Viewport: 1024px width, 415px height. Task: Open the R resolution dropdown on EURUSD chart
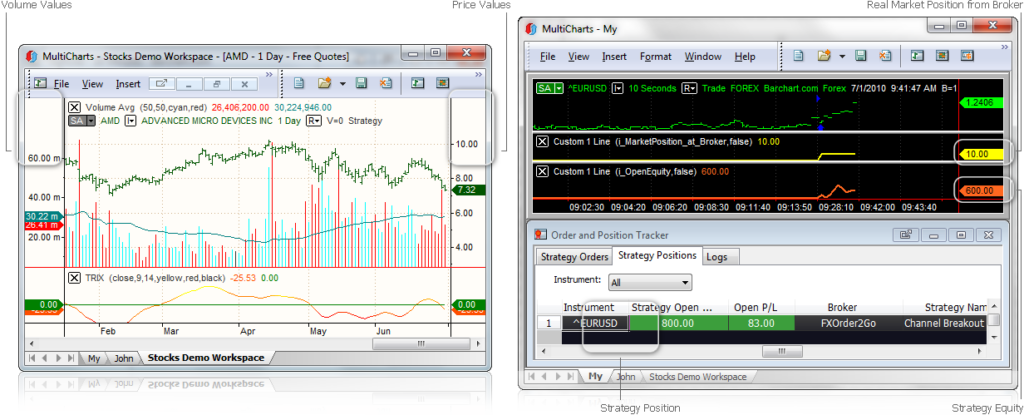[x=691, y=89]
